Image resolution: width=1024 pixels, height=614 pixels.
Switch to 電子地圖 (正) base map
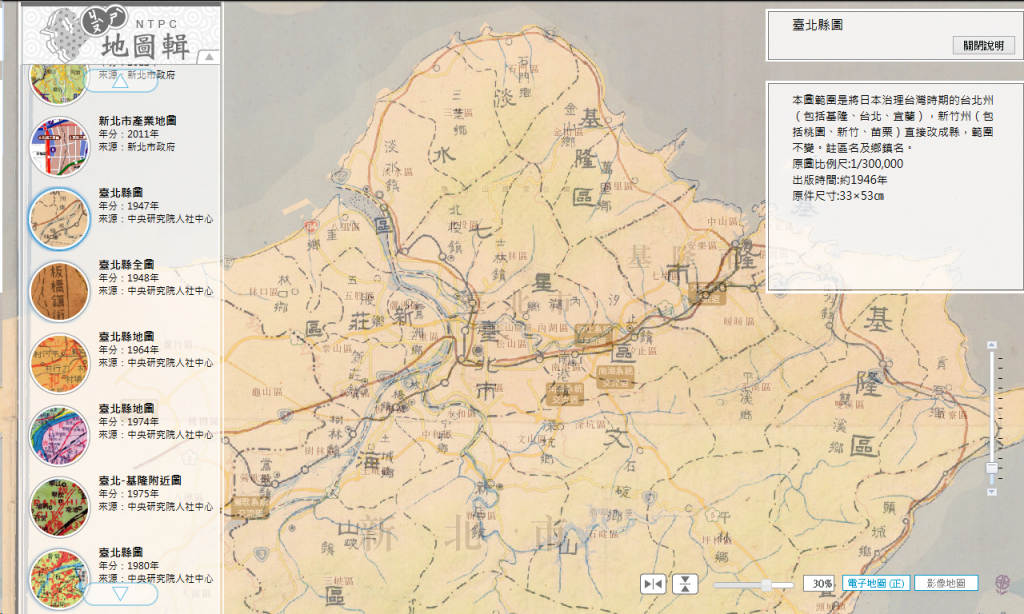click(x=876, y=583)
